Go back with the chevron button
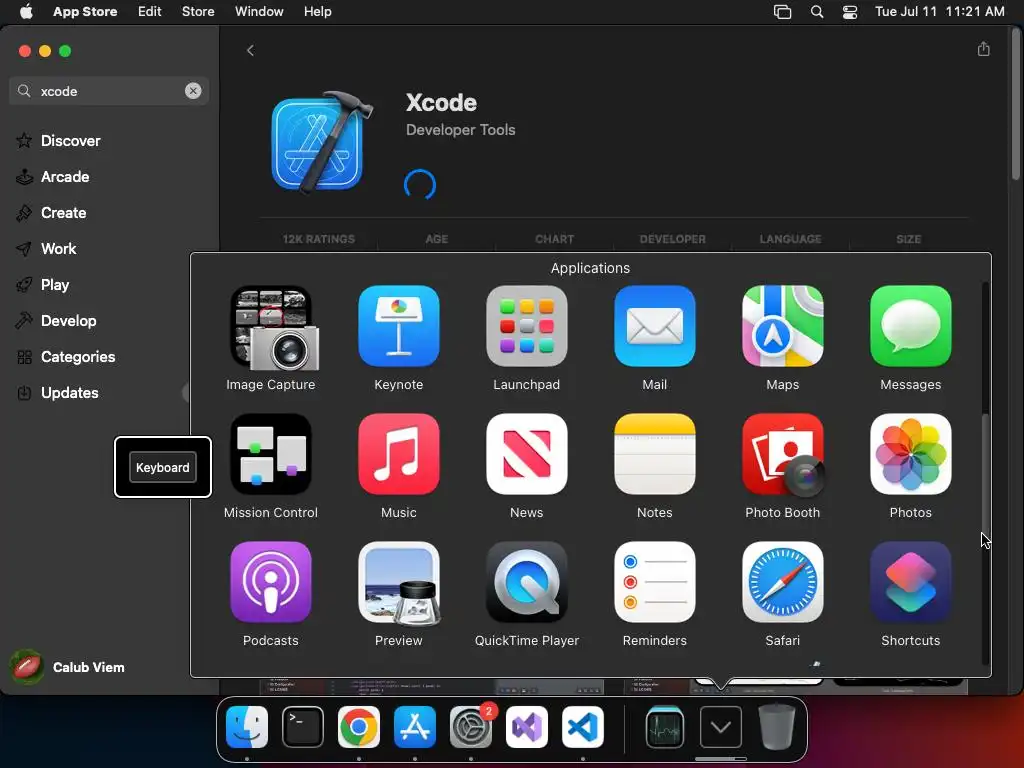 250,50
